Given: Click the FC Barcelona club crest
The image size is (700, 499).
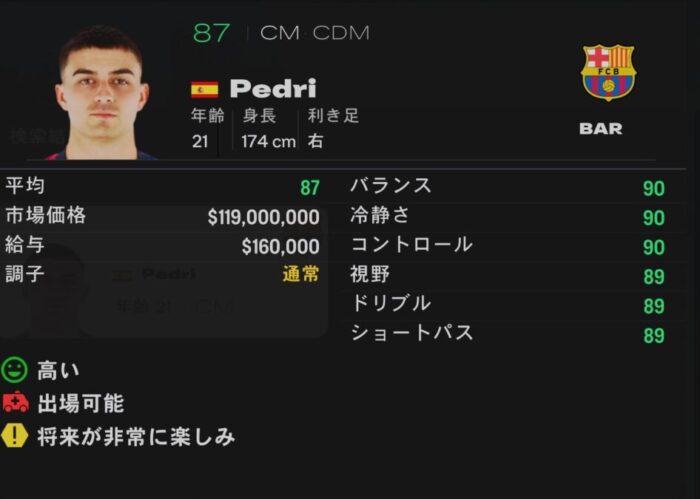Looking at the screenshot, I should (608, 72).
